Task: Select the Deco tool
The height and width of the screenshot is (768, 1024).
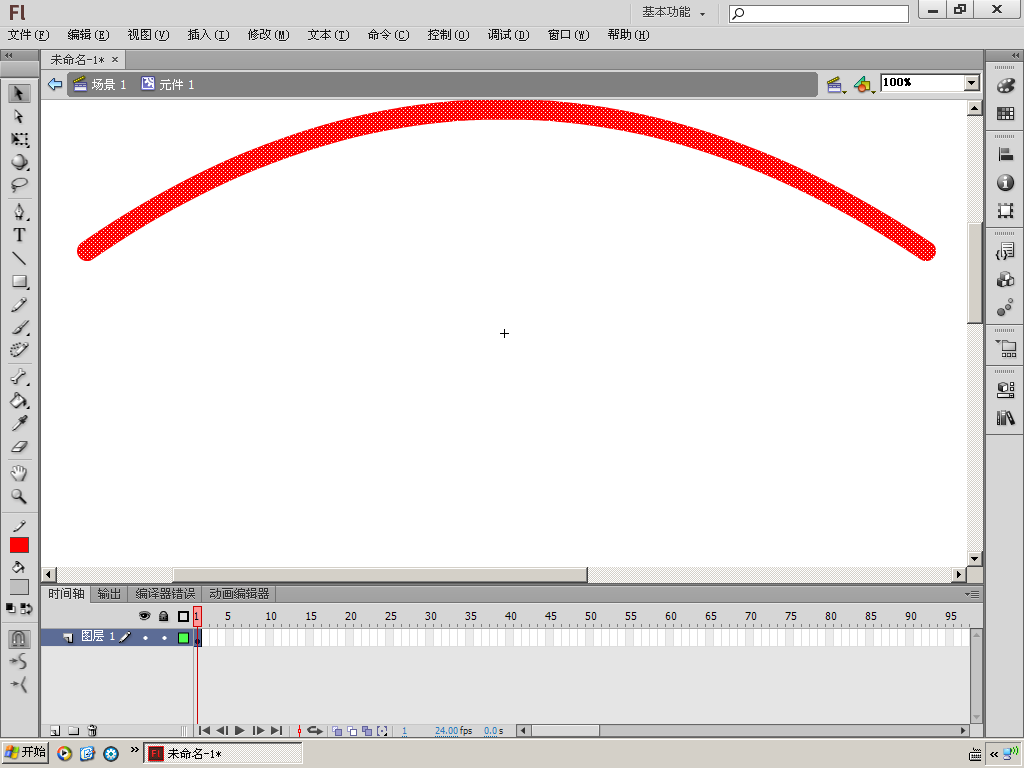Action: [19, 350]
